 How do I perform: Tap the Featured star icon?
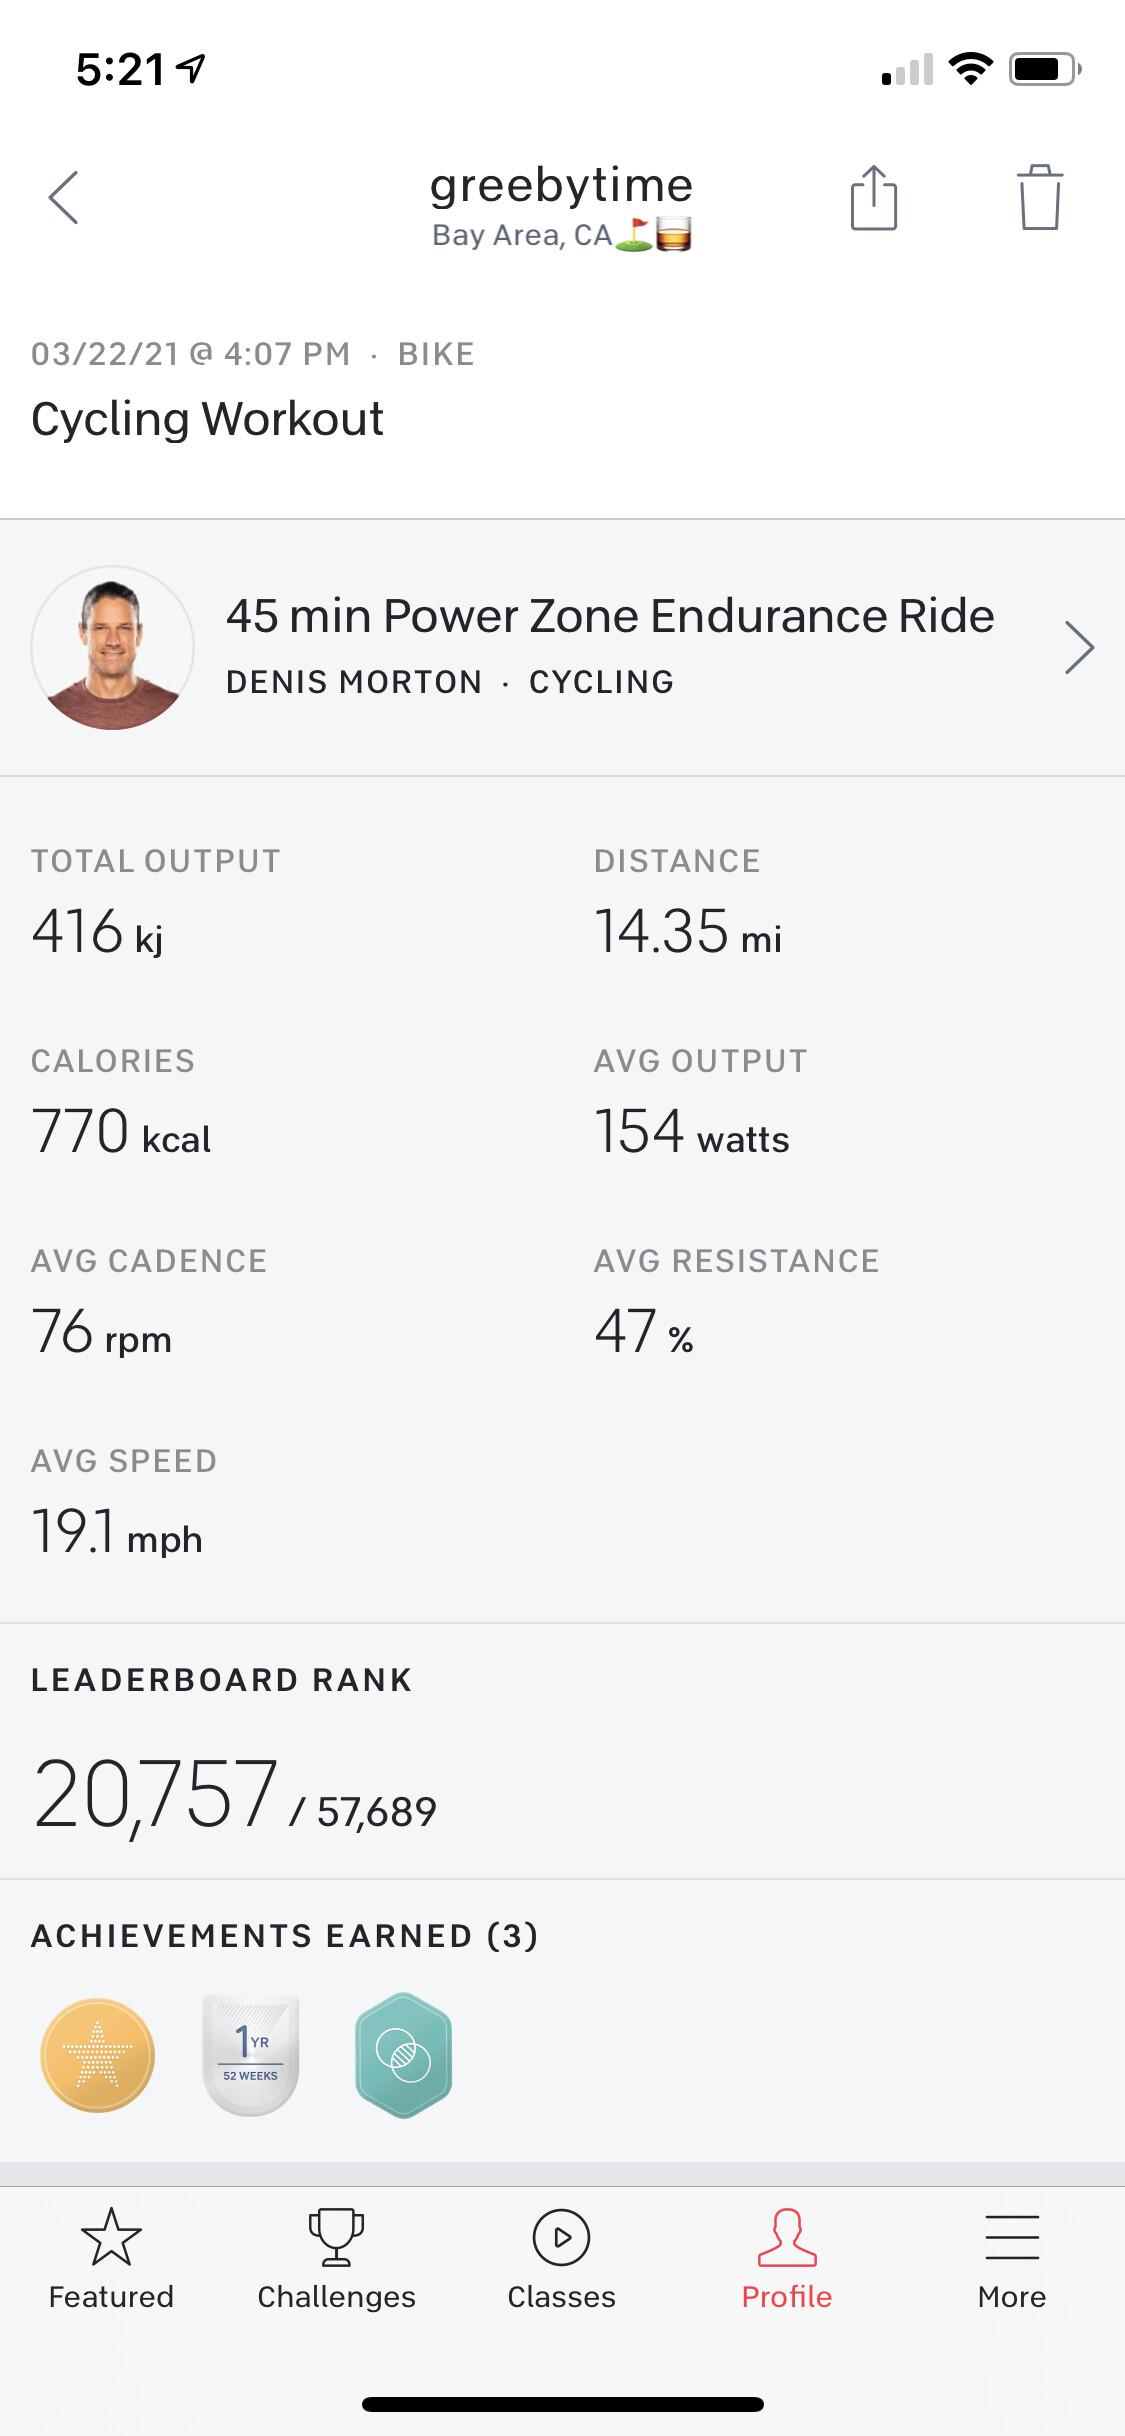tap(111, 2237)
